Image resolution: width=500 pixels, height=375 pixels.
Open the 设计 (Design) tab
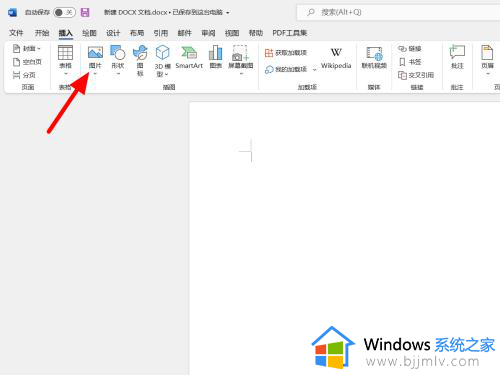click(x=113, y=33)
